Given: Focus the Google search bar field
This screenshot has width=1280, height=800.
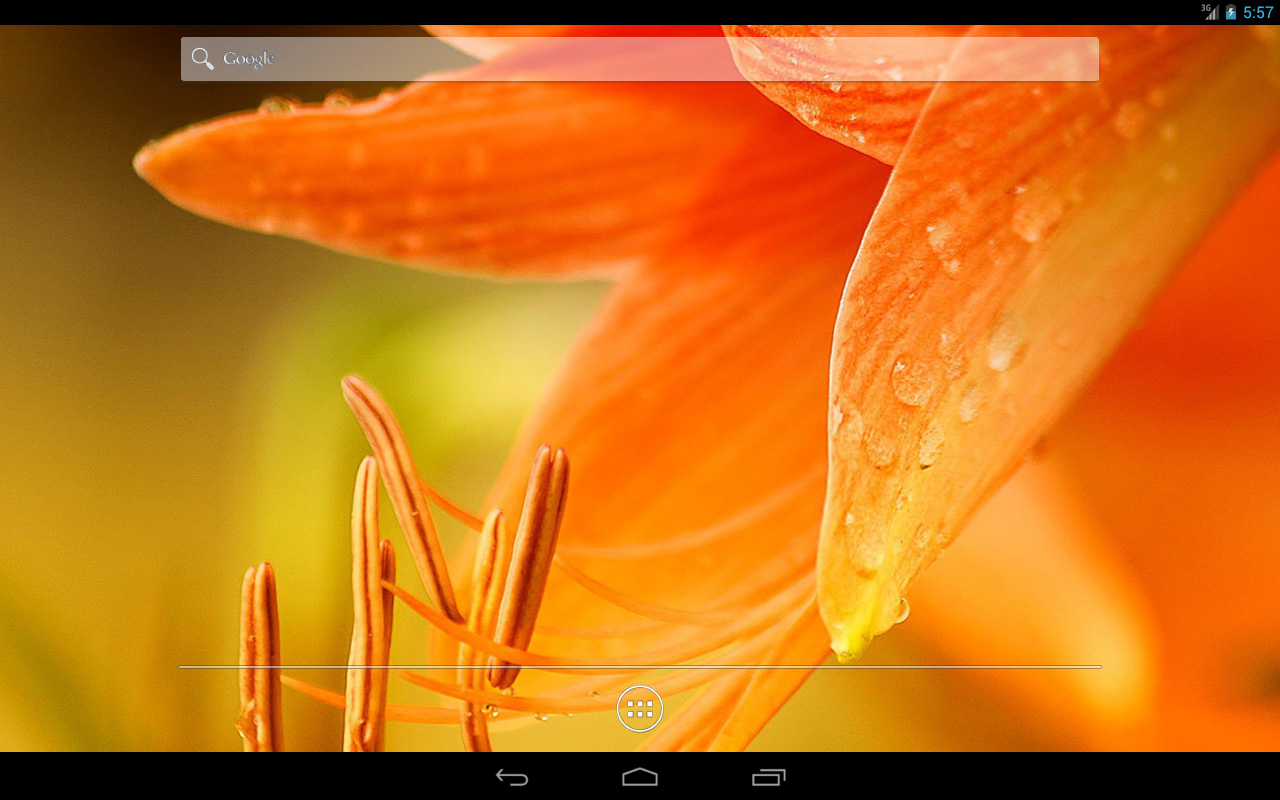Looking at the screenshot, I should [640, 59].
